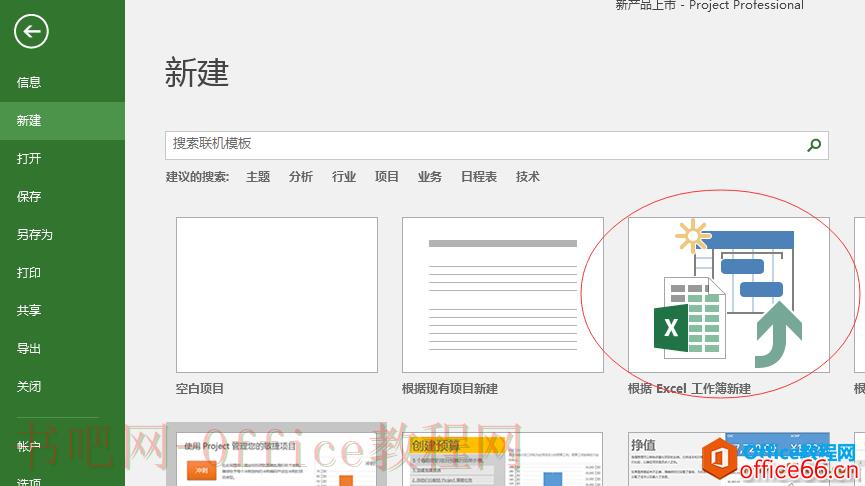Search suggested term 业务
This screenshot has height=486, width=865.
coord(430,177)
